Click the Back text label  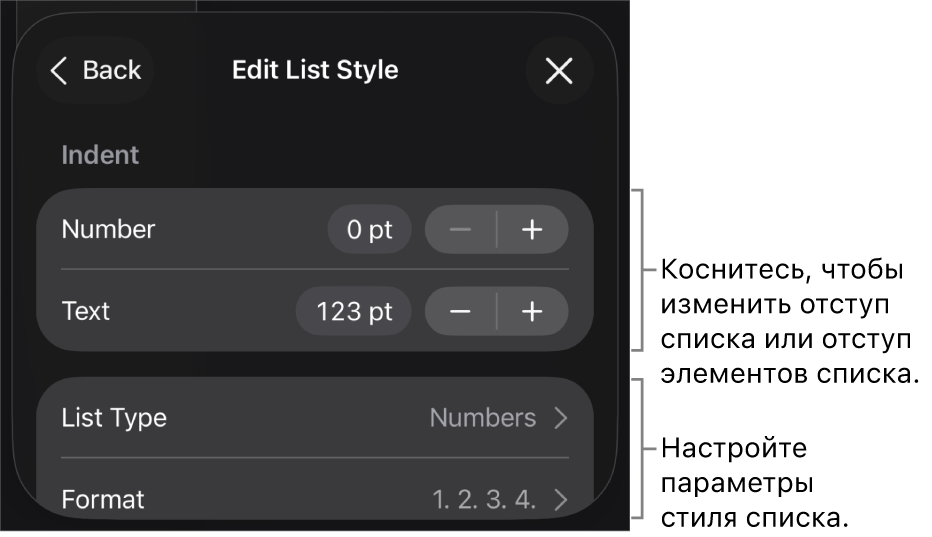[x=112, y=70]
